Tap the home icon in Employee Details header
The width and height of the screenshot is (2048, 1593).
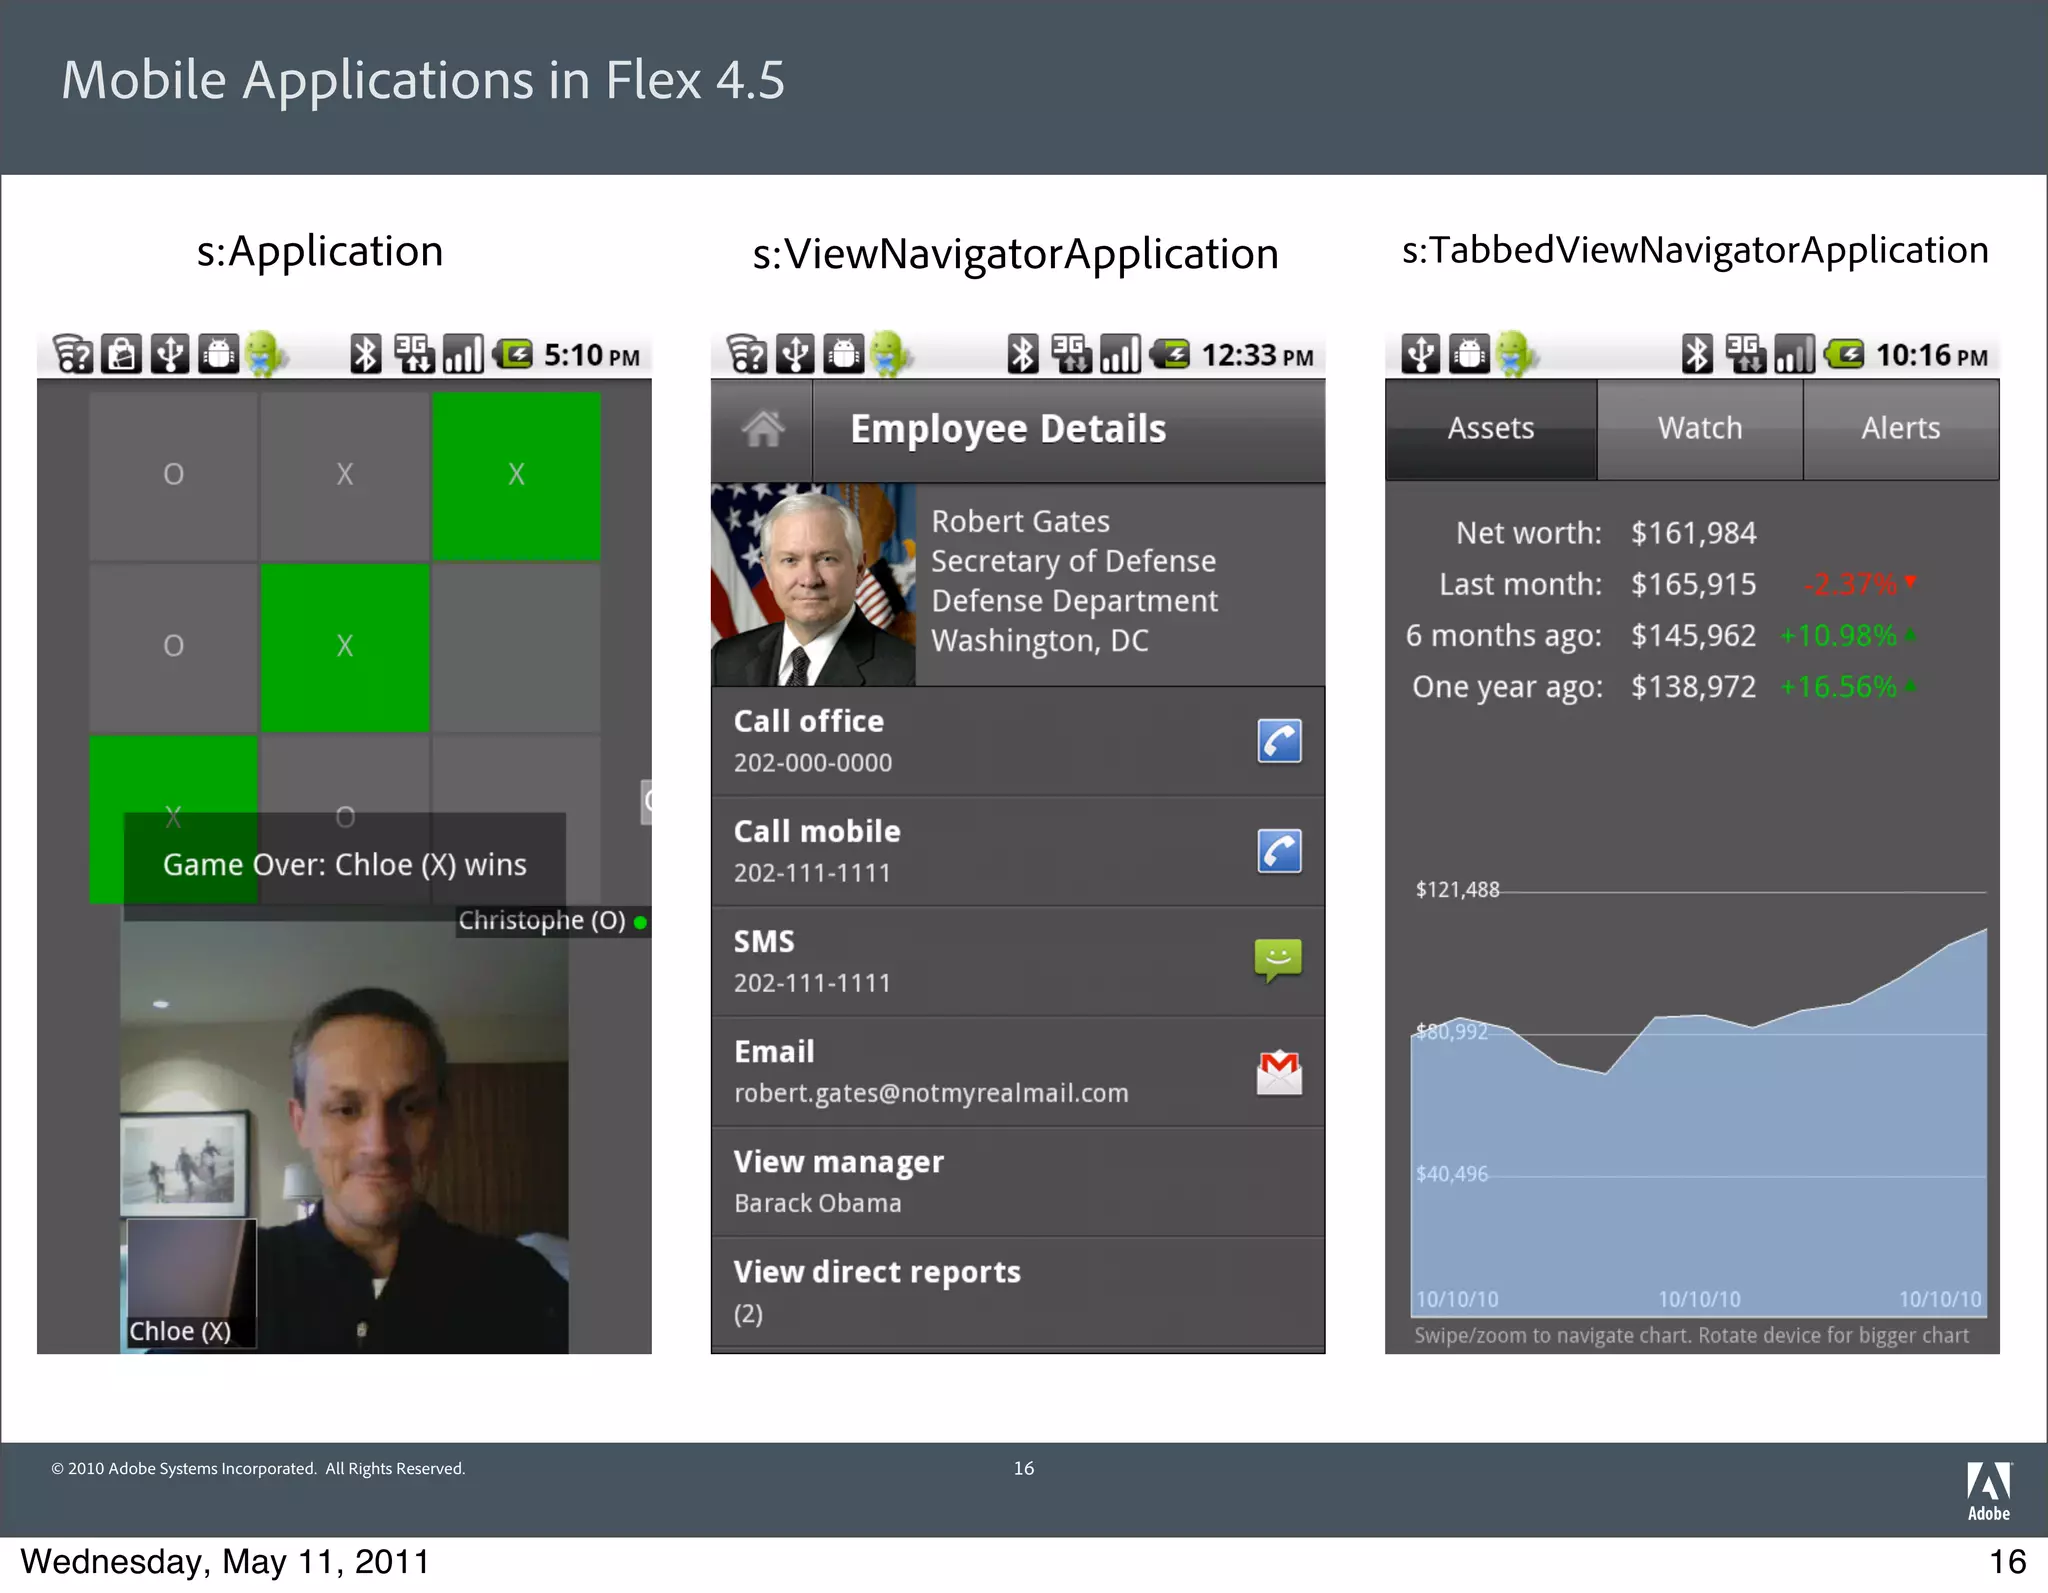click(x=763, y=429)
